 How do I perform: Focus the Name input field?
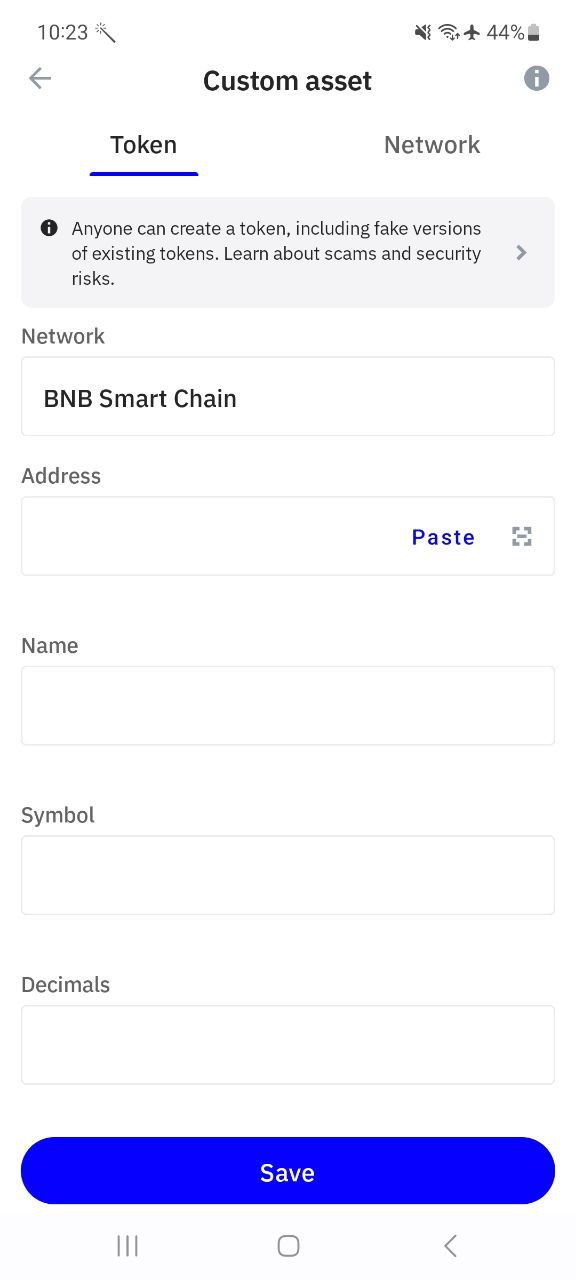[x=288, y=705]
